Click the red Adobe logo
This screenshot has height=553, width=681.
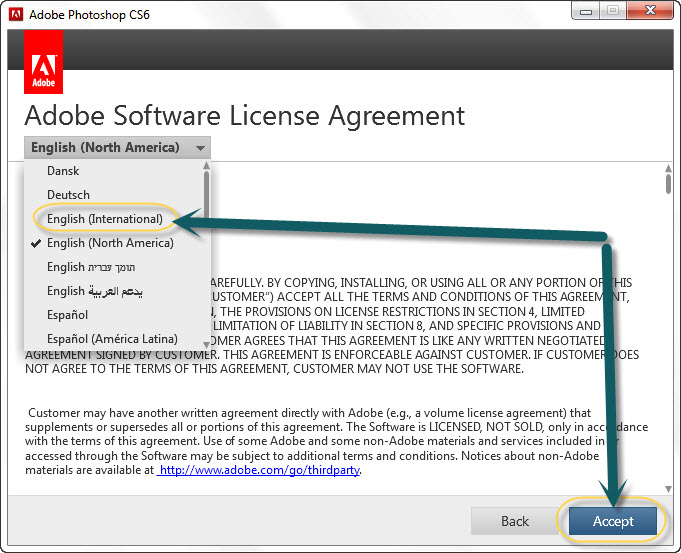43,62
